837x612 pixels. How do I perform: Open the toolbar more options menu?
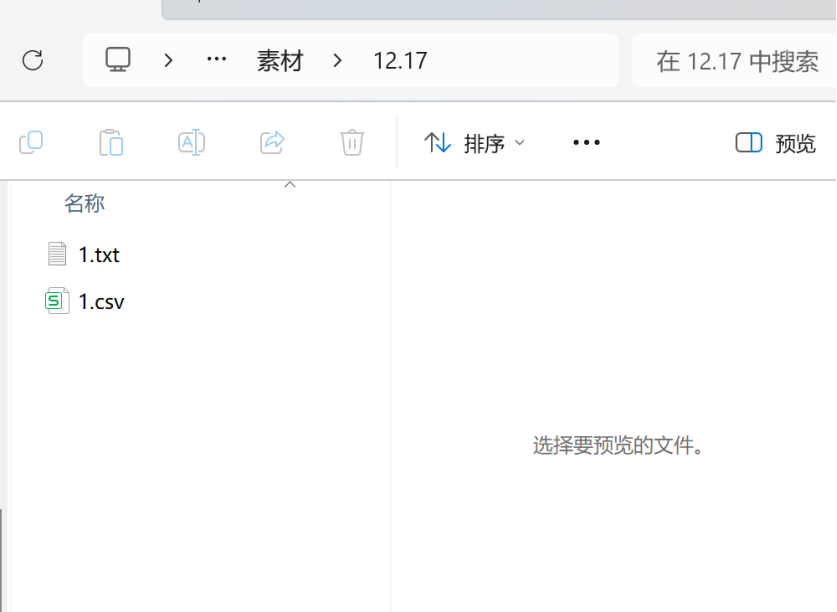point(587,143)
